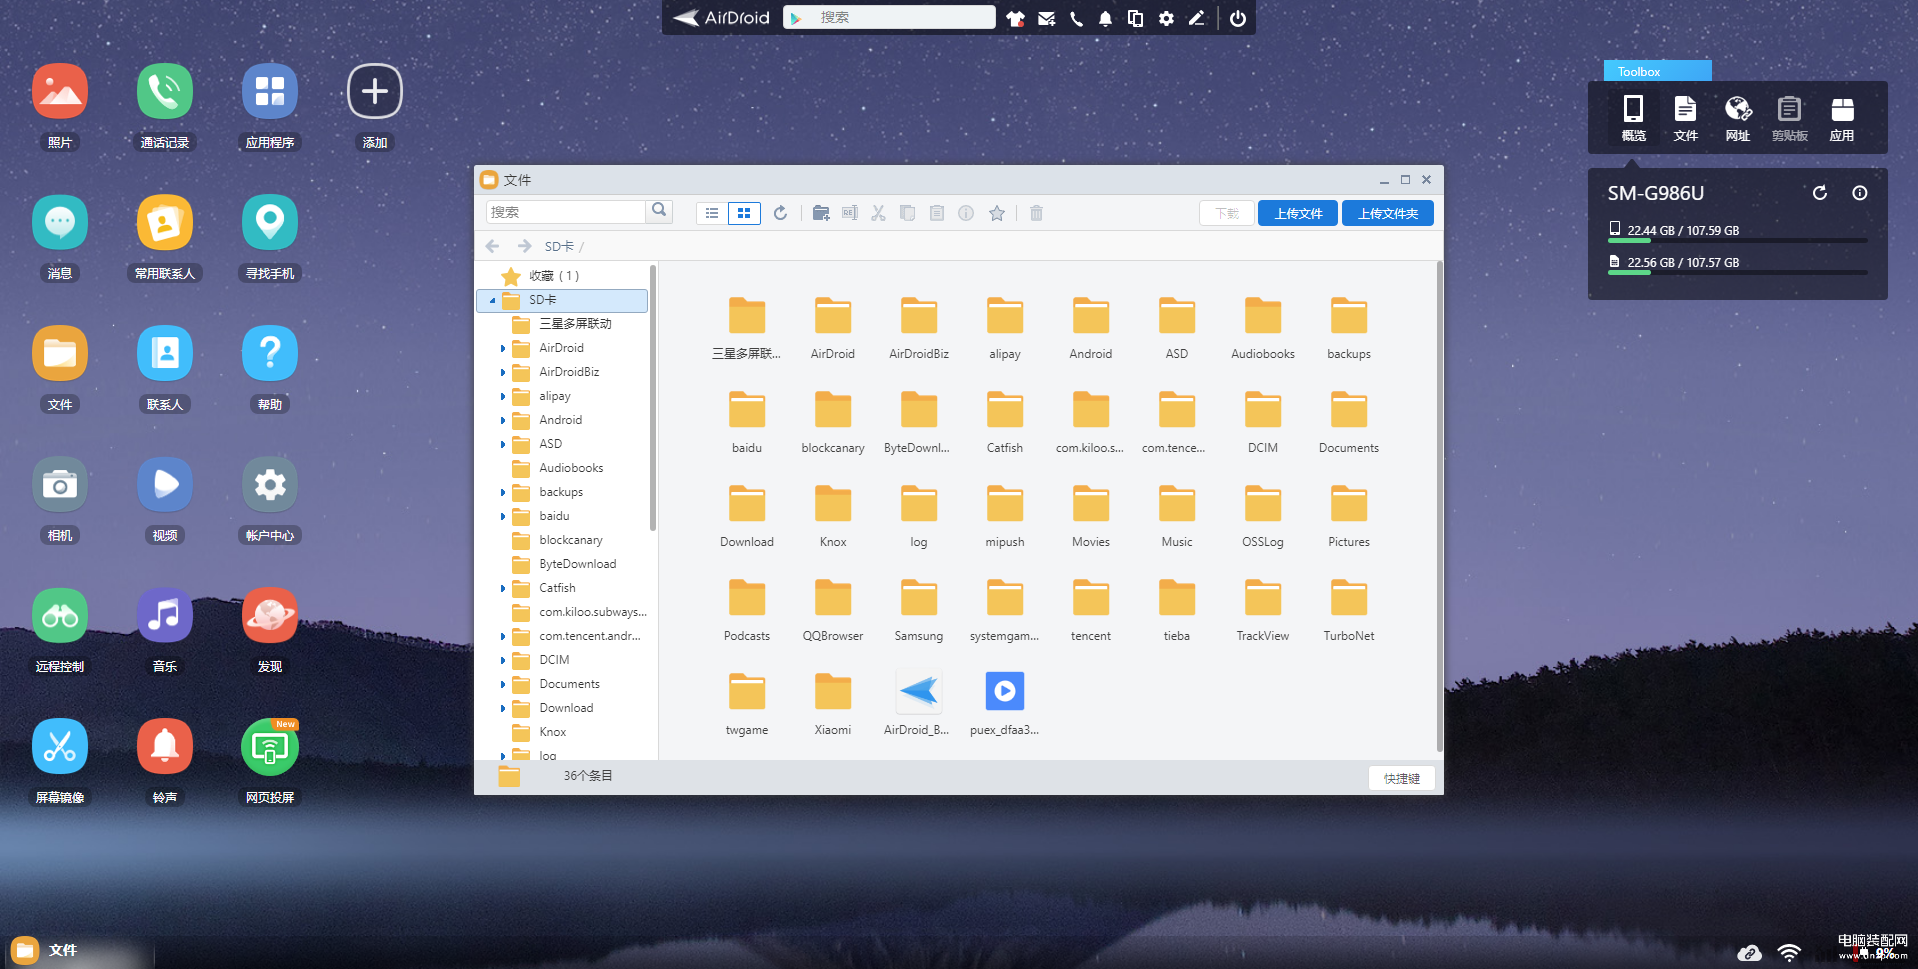1918x969 pixels.
Task: Click the settings gear in top bar
Action: pos(1166,18)
